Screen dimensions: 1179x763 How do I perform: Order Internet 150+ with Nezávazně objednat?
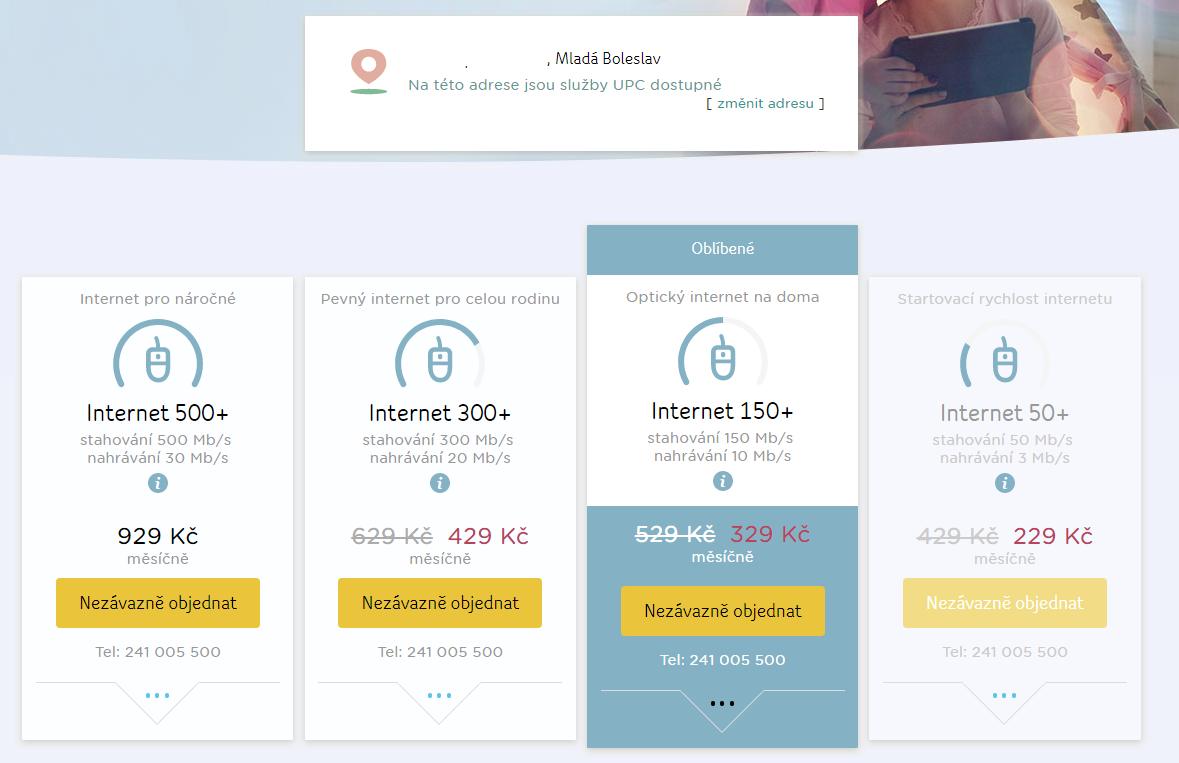coord(723,611)
